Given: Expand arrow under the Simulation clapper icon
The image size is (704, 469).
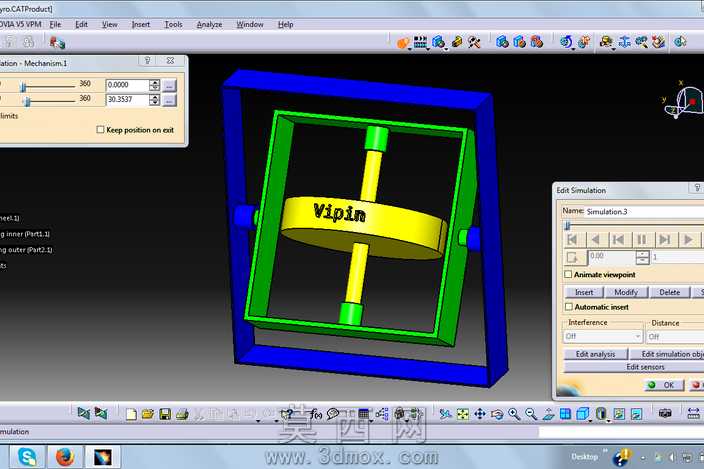Looking at the screenshot, I should 427,49.
